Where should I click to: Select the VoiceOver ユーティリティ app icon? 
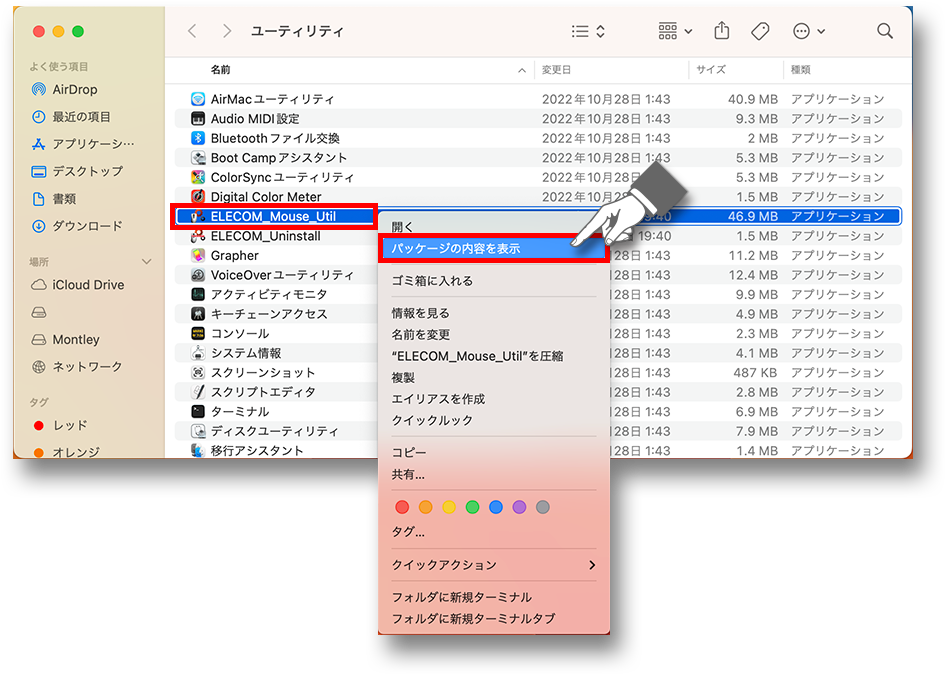(x=197, y=275)
